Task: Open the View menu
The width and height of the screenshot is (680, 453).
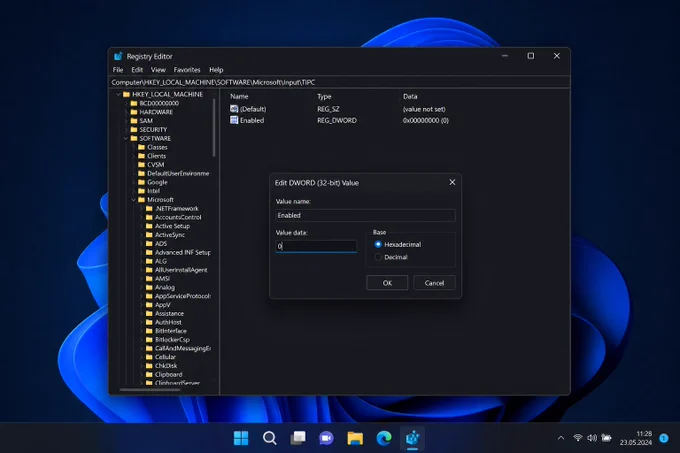Action: tap(158, 70)
